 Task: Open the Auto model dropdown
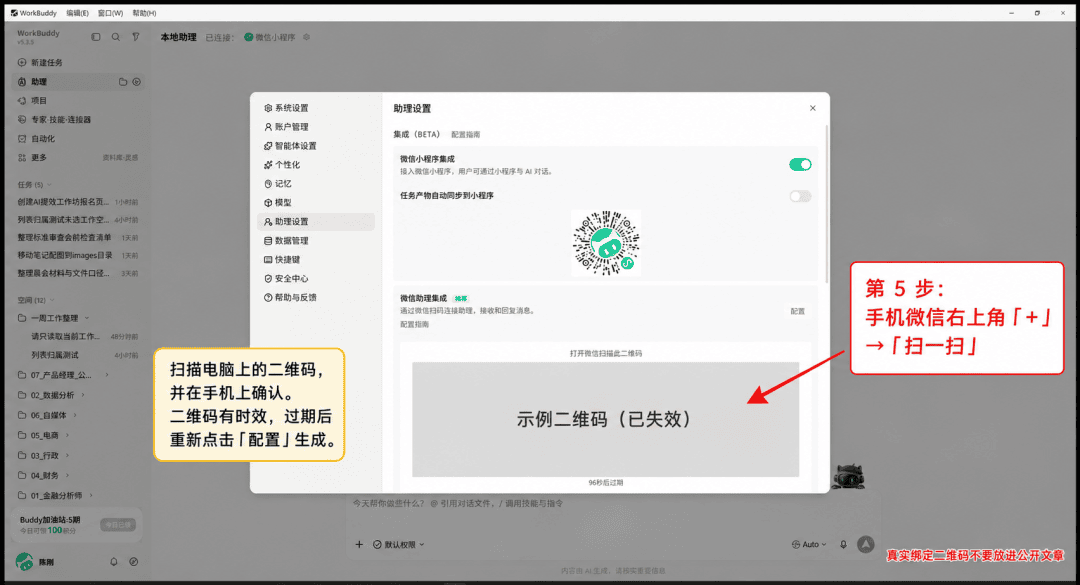point(809,544)
